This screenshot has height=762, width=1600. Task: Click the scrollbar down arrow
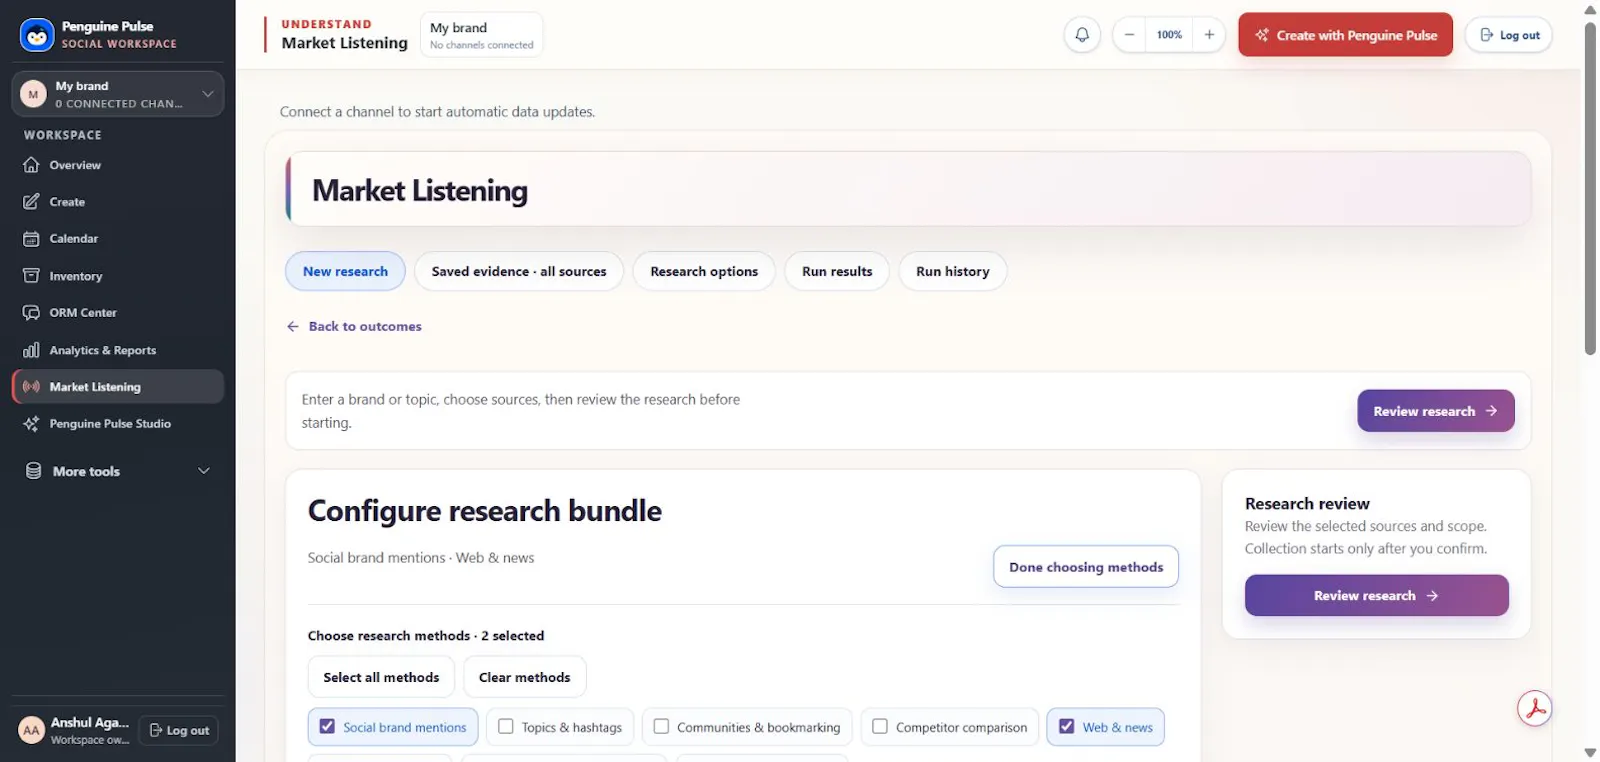click(x=1590, y=752)
